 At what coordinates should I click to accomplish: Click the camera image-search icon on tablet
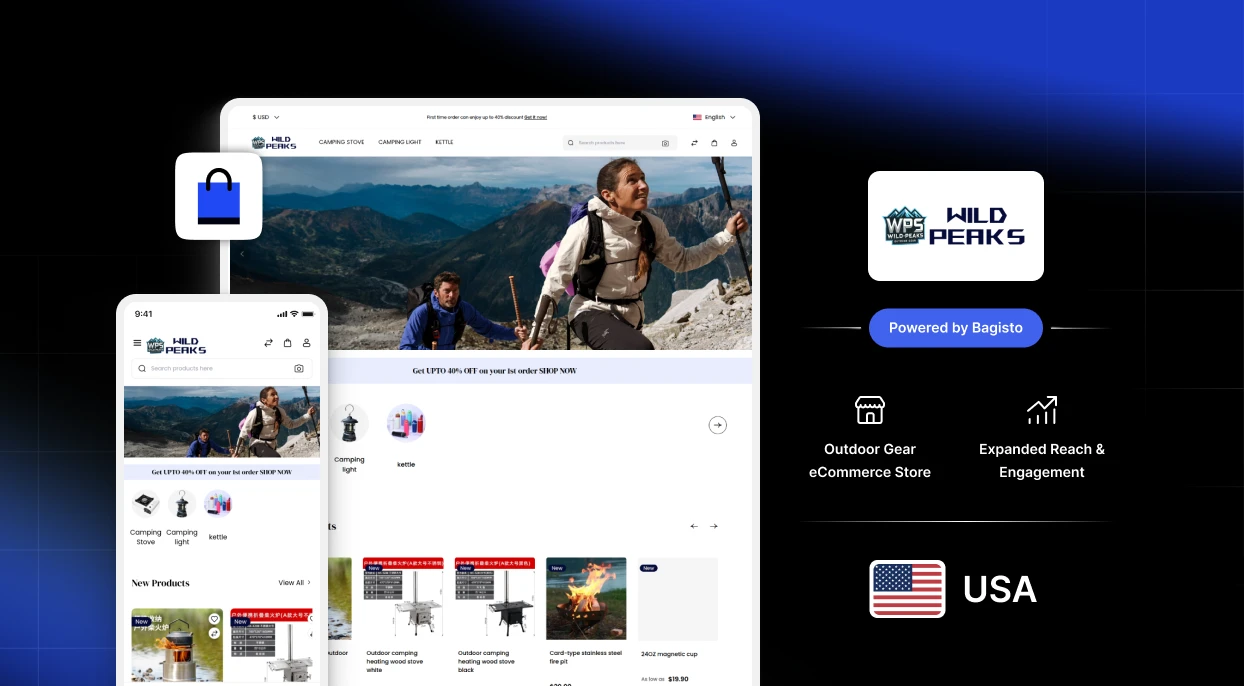[665, 143]
